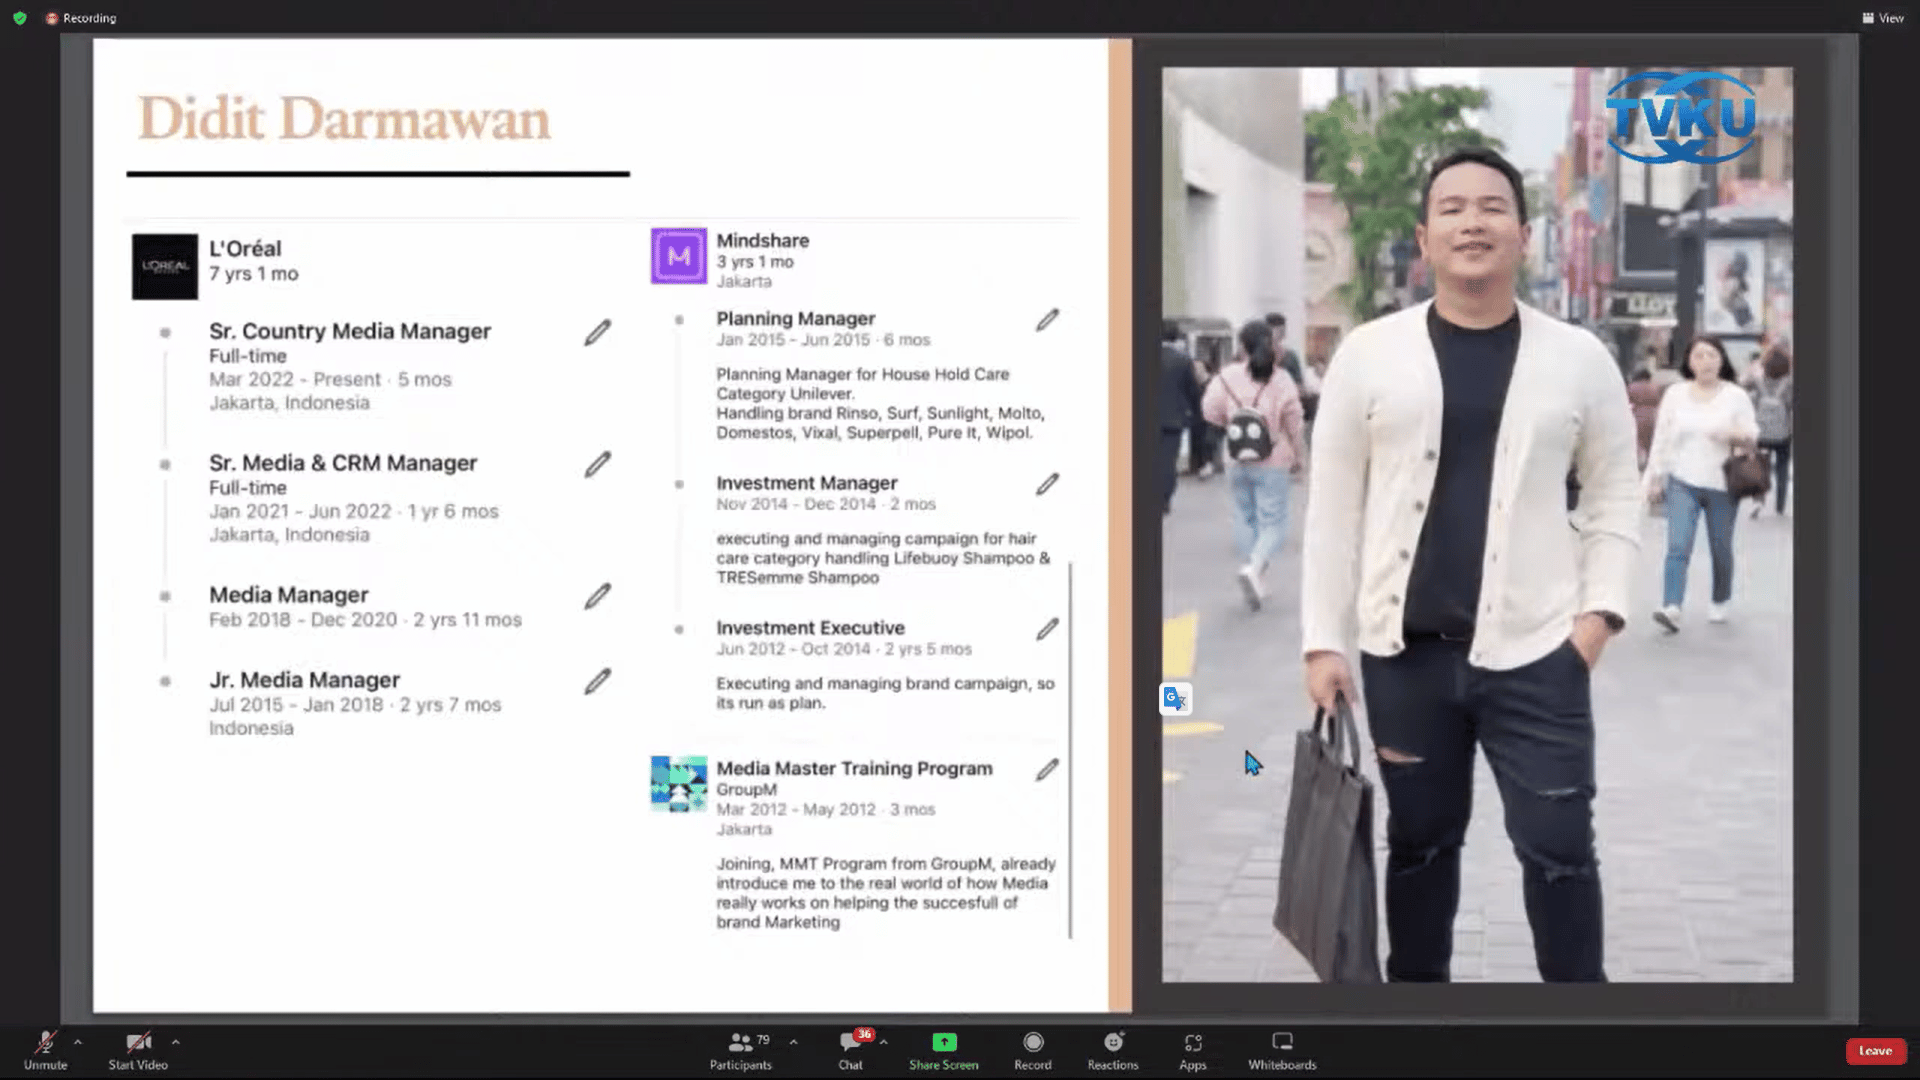Viewport: 1920px width, 1080px height.
Task: Click the red Leave button
Action: [x=1875, y=1051]
